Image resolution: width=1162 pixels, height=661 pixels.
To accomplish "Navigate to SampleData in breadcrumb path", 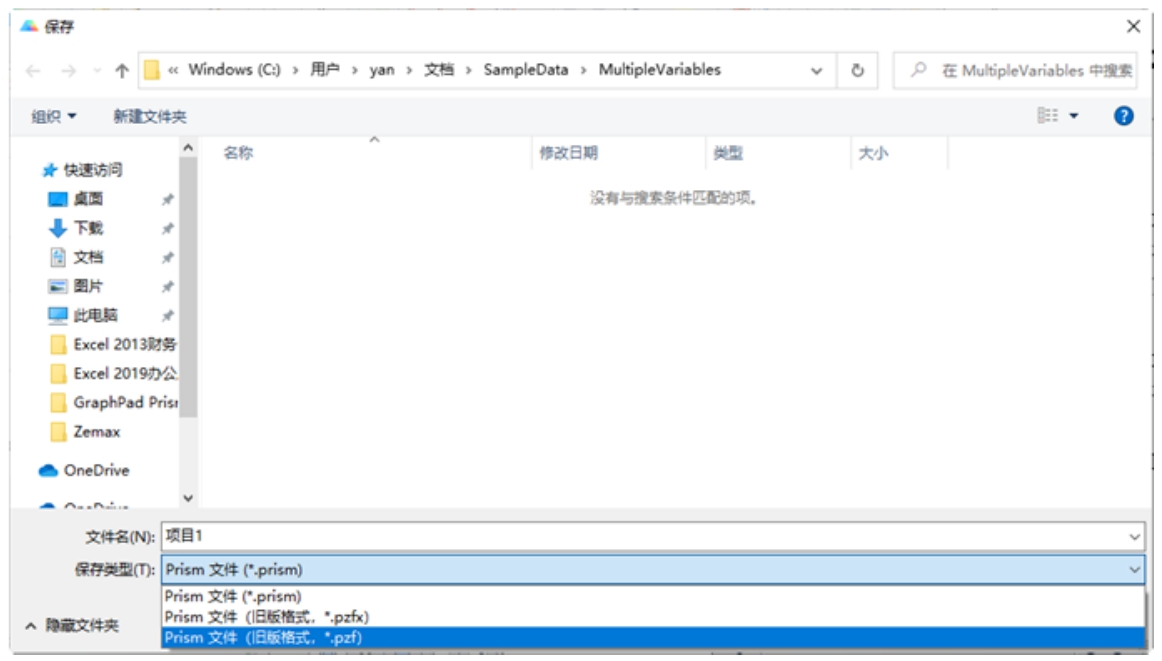I will (525, 70).
